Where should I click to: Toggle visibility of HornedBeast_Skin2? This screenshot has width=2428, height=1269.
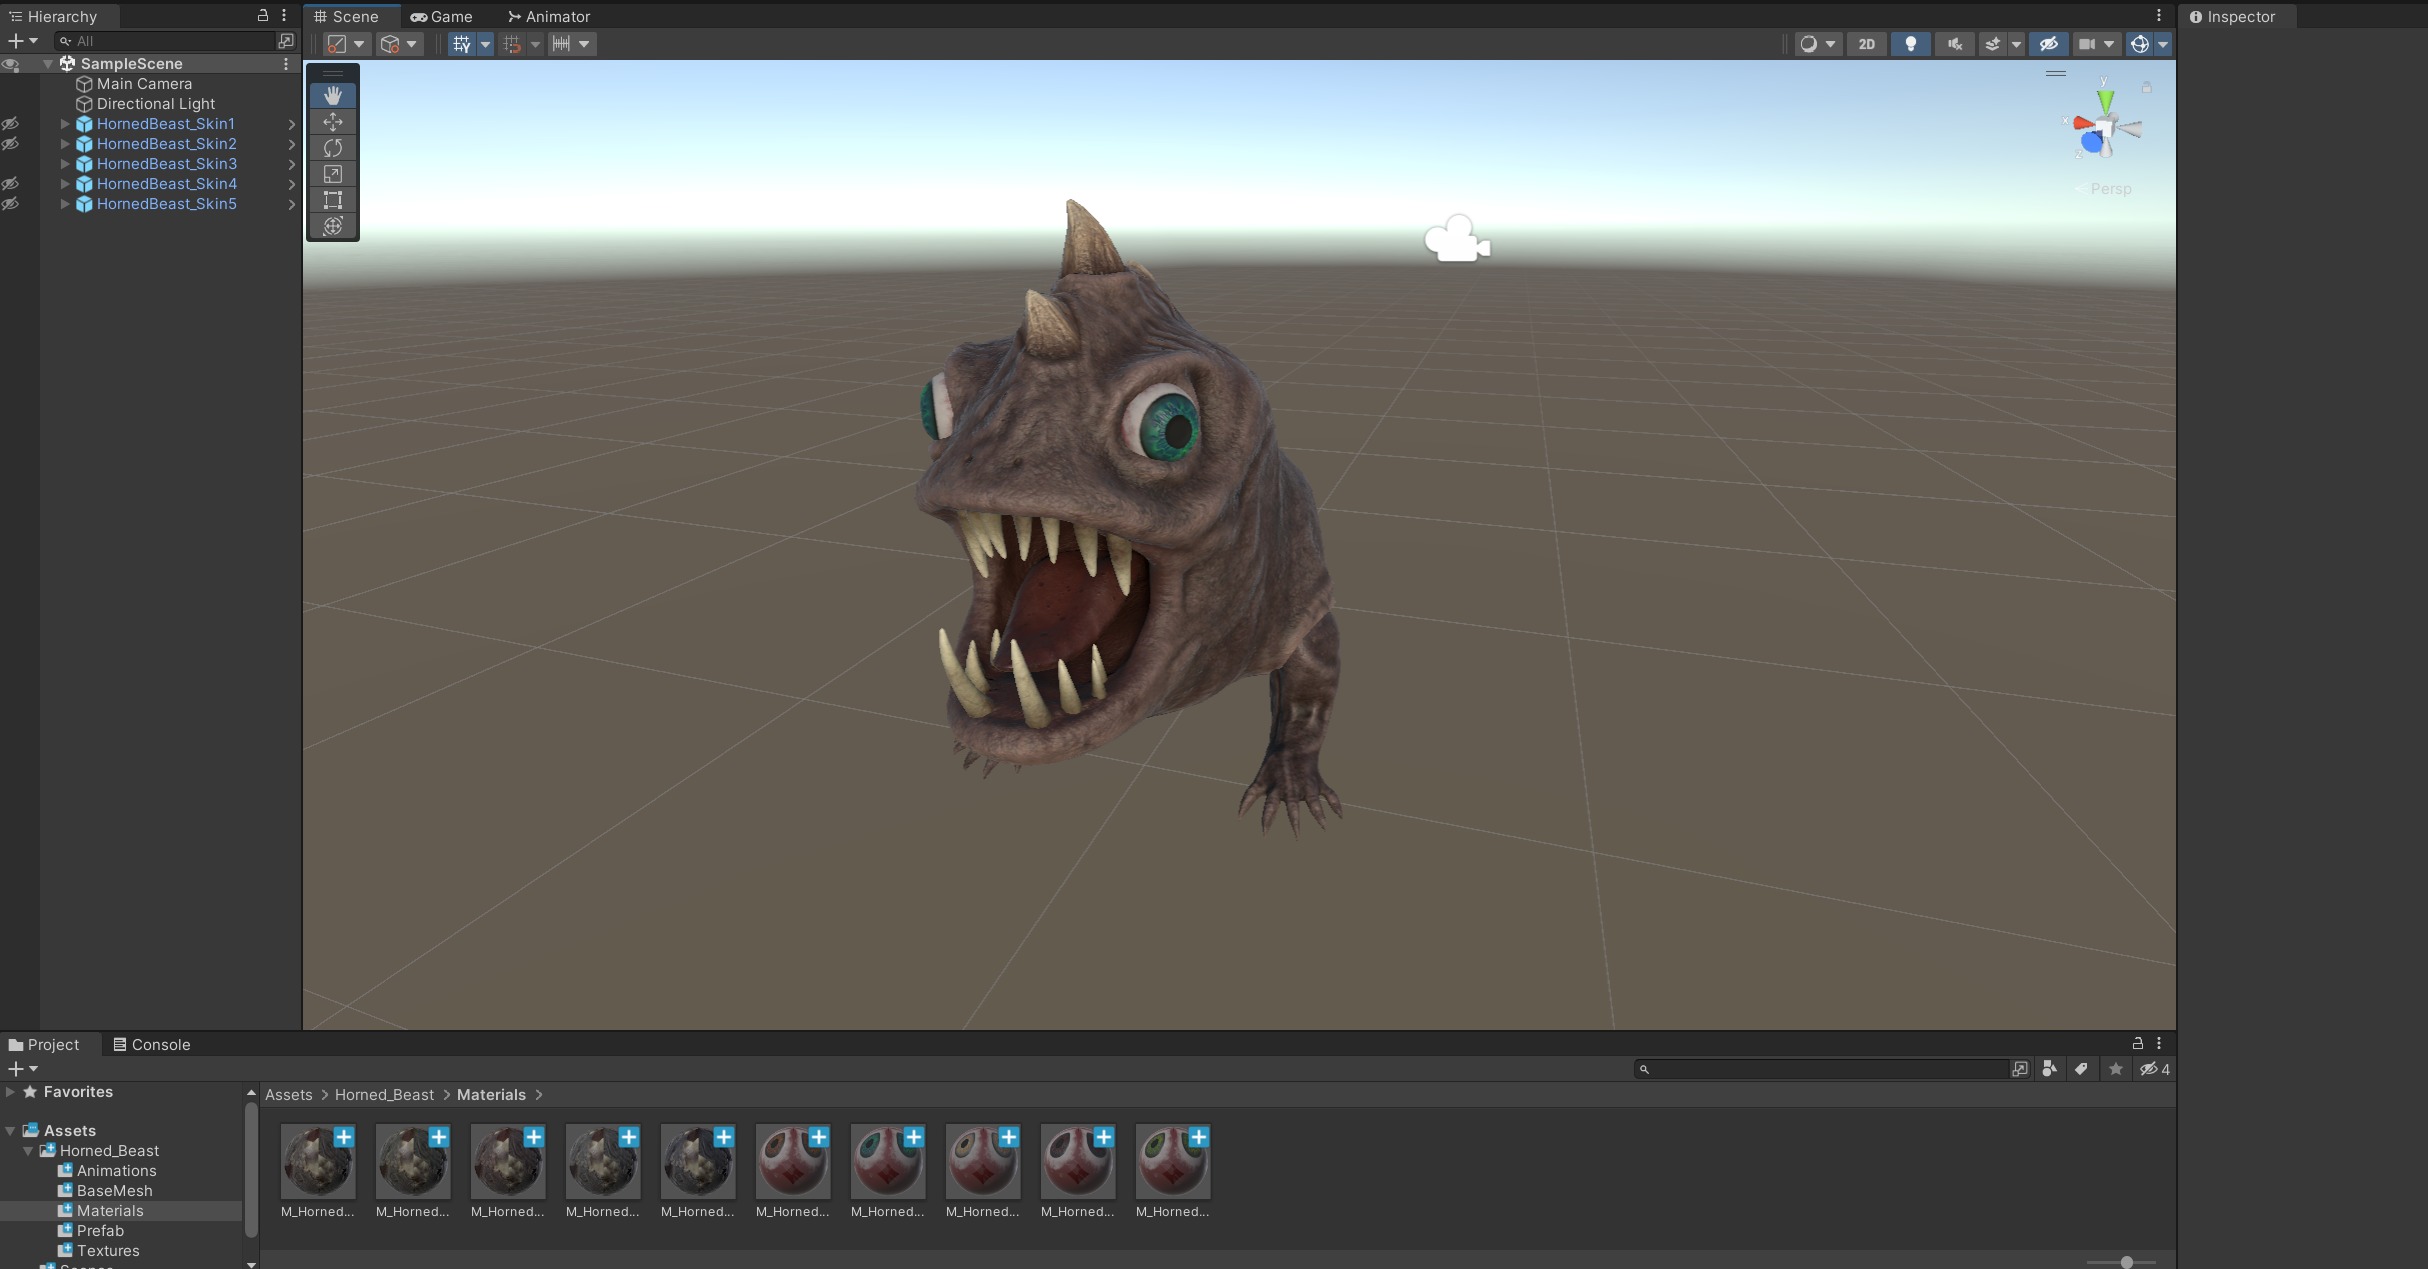[x=10, y=144]
